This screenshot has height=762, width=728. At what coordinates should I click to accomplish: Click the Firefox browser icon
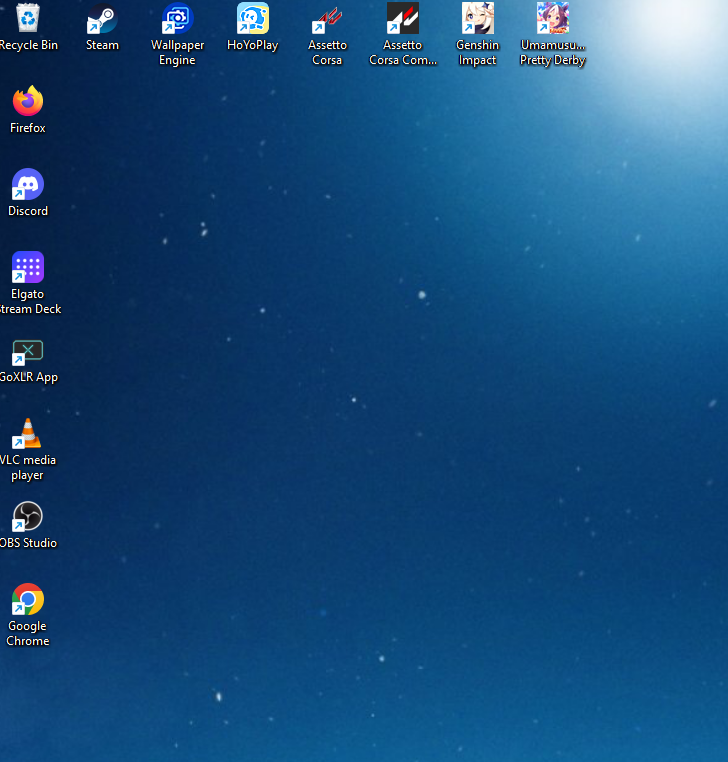tap(28, 101)
